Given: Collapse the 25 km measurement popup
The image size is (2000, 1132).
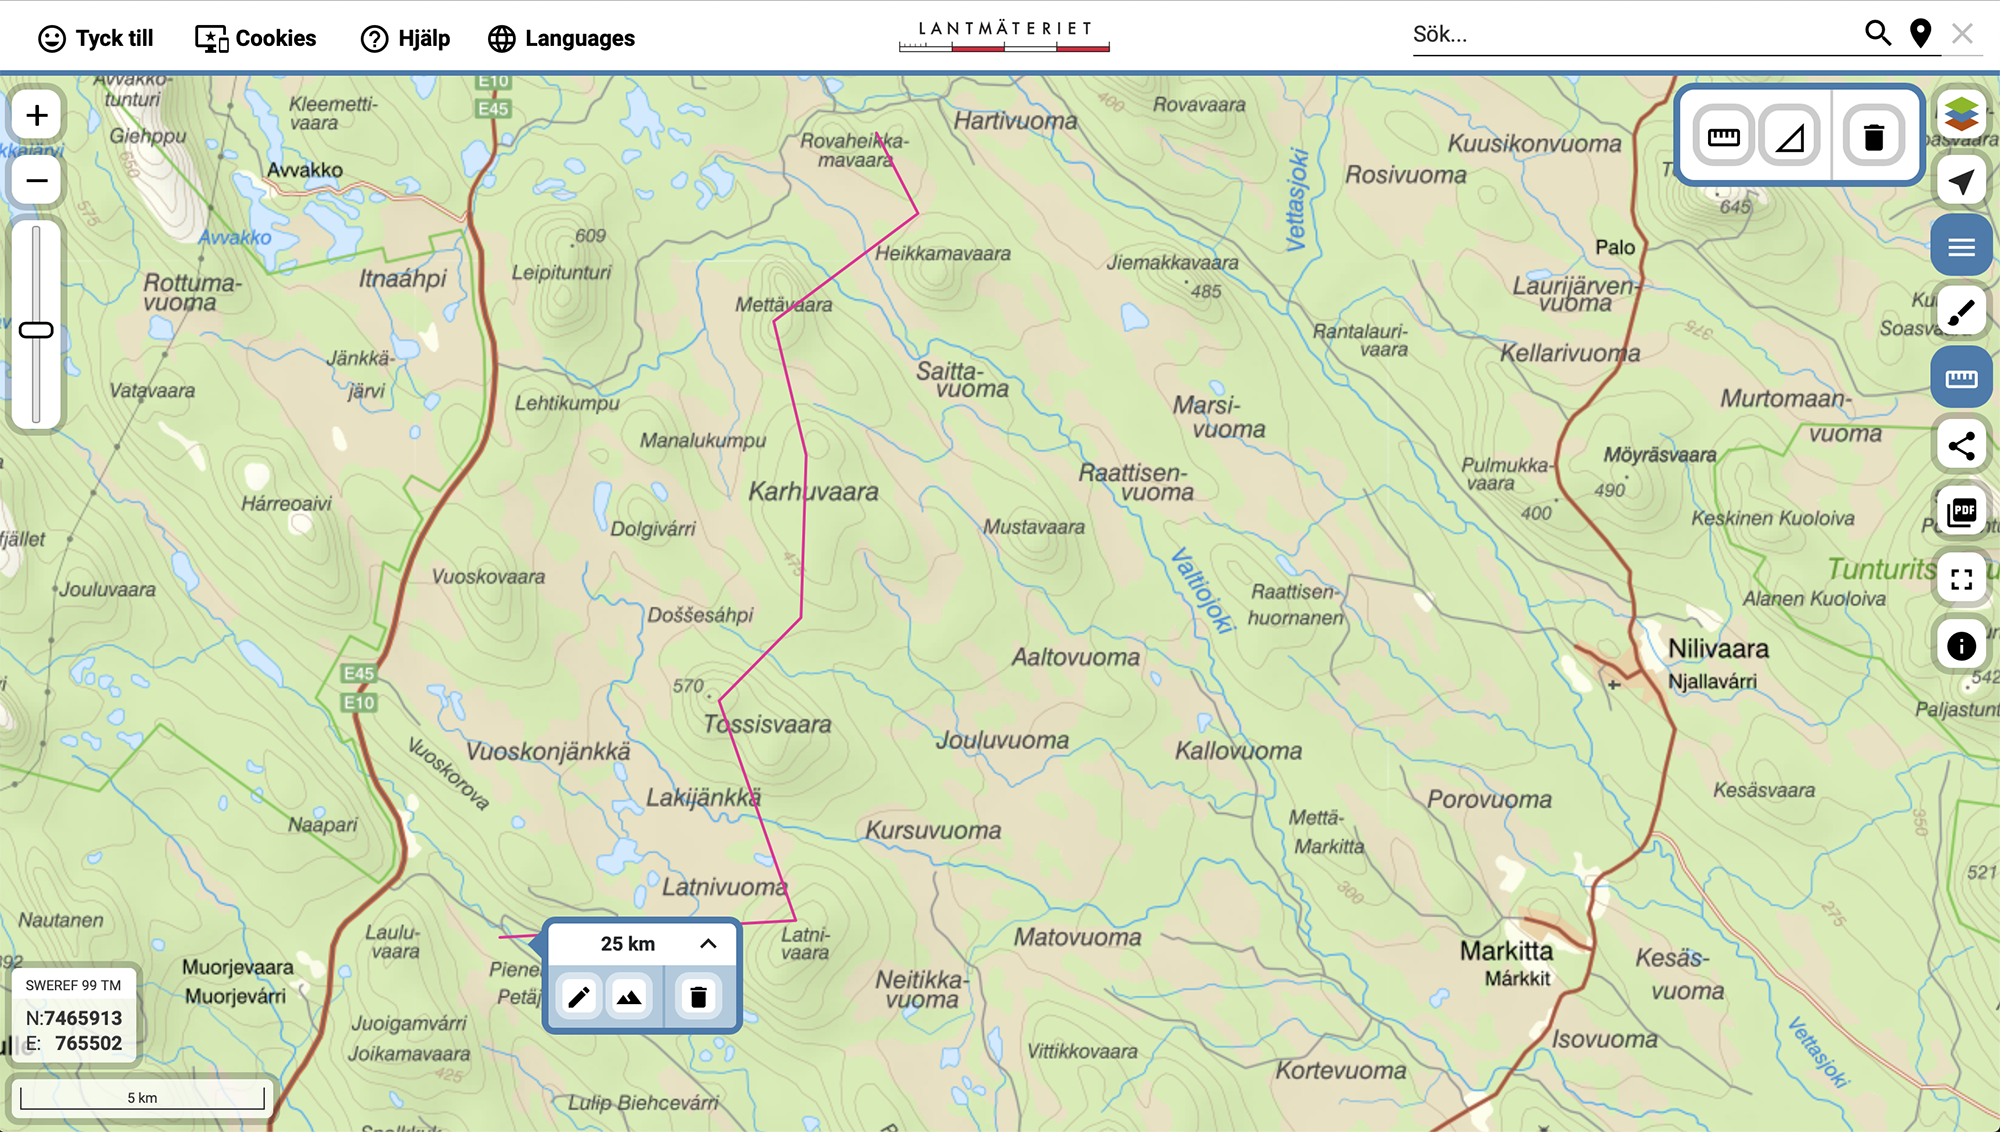Looking at the screenshot, I should tap(708, 943).
